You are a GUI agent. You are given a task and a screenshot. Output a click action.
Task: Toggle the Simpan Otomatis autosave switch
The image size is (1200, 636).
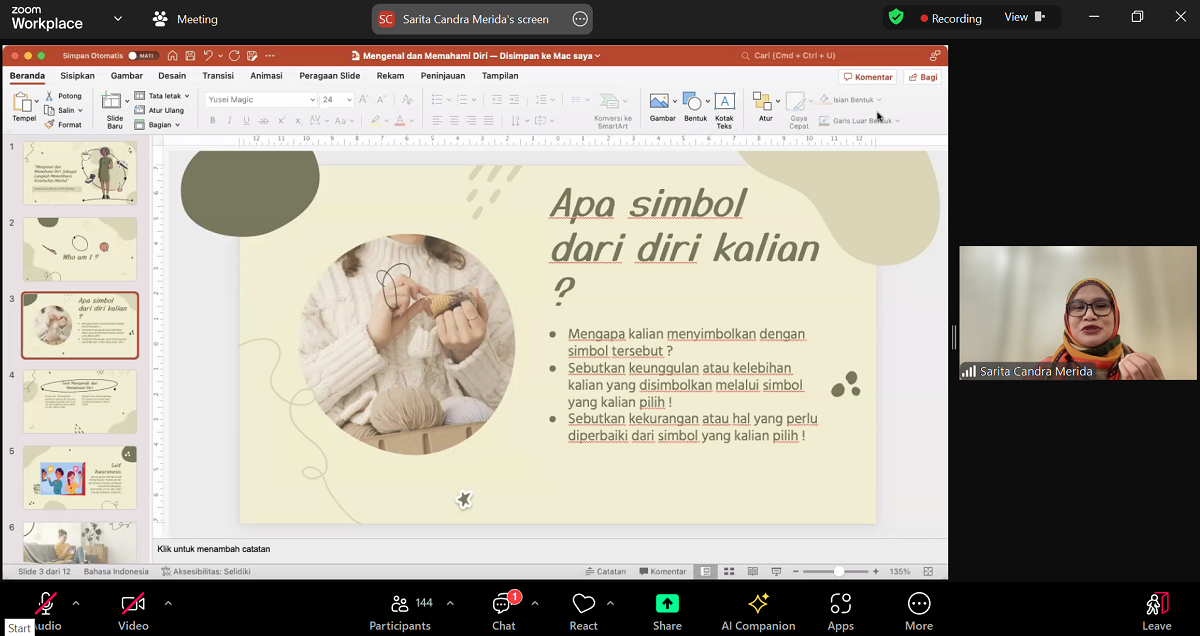(143, 56)
